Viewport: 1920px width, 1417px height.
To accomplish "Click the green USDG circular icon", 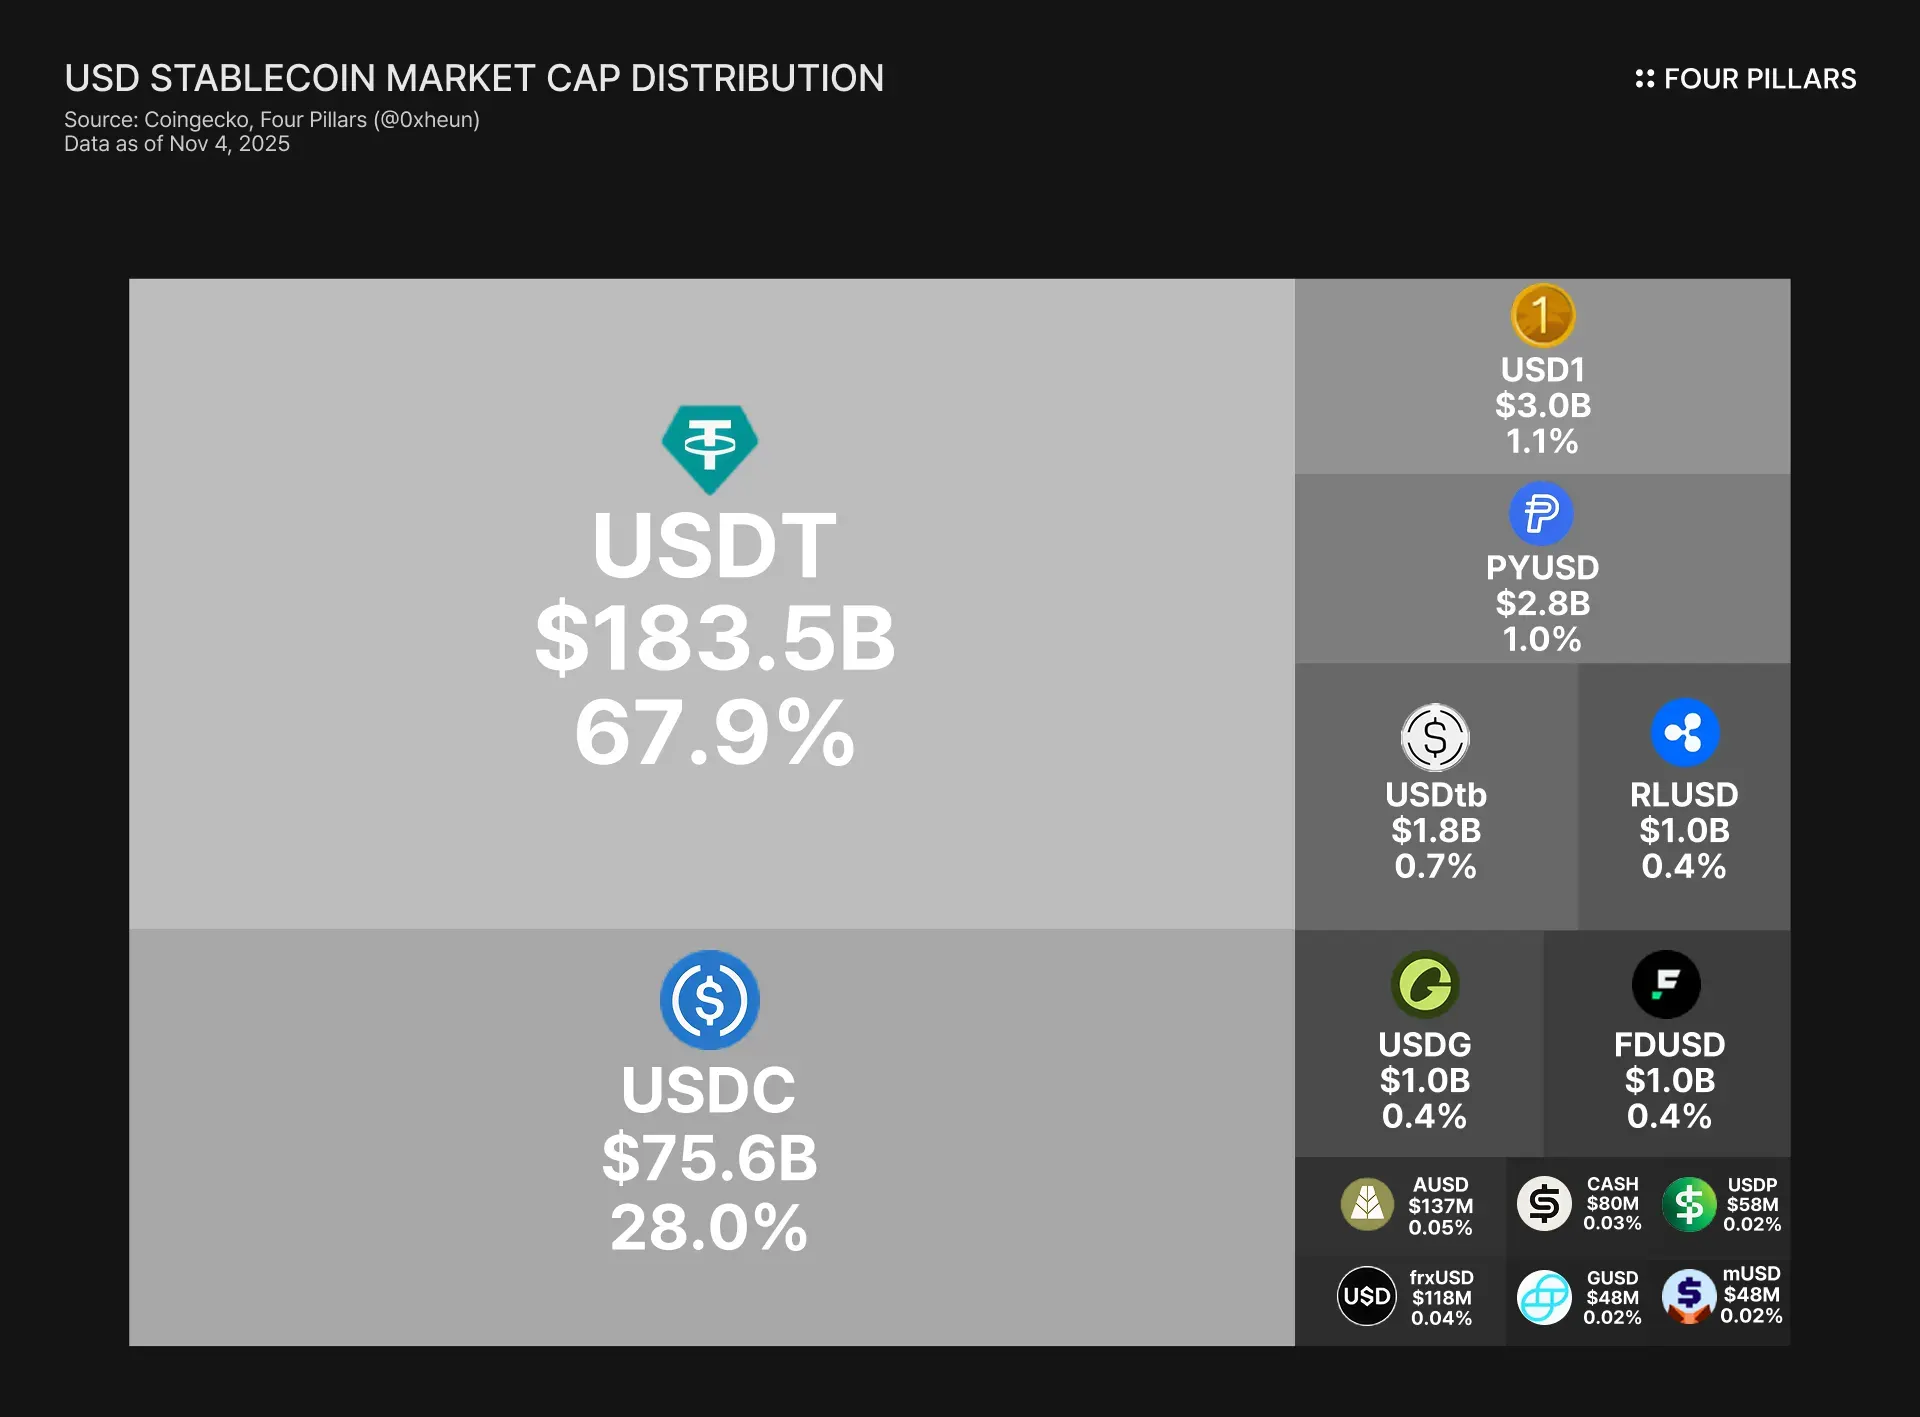I will [x=1425, y=984].
